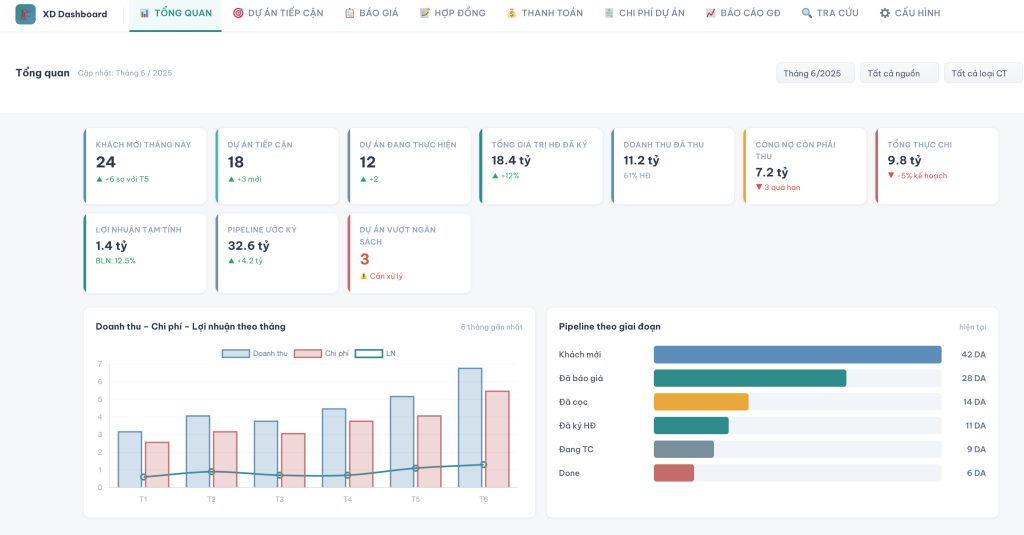
Task: Click the T1 Doanh thu blue bar
Action: [x=130, y=459]
